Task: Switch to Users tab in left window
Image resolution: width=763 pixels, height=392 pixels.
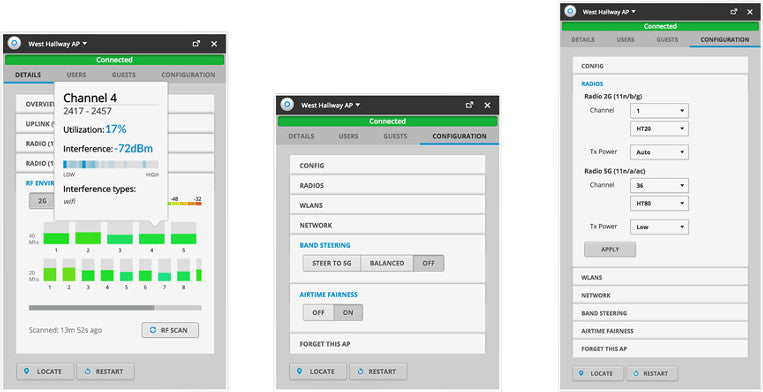Action: point(76,75)
